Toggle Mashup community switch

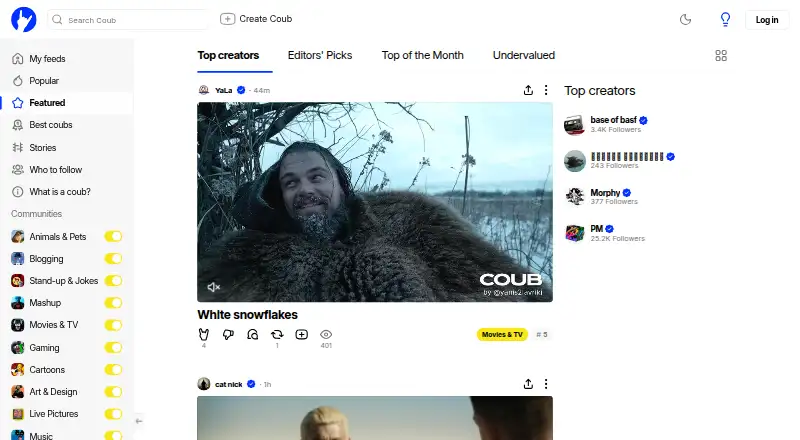click(x=113, y=303)
